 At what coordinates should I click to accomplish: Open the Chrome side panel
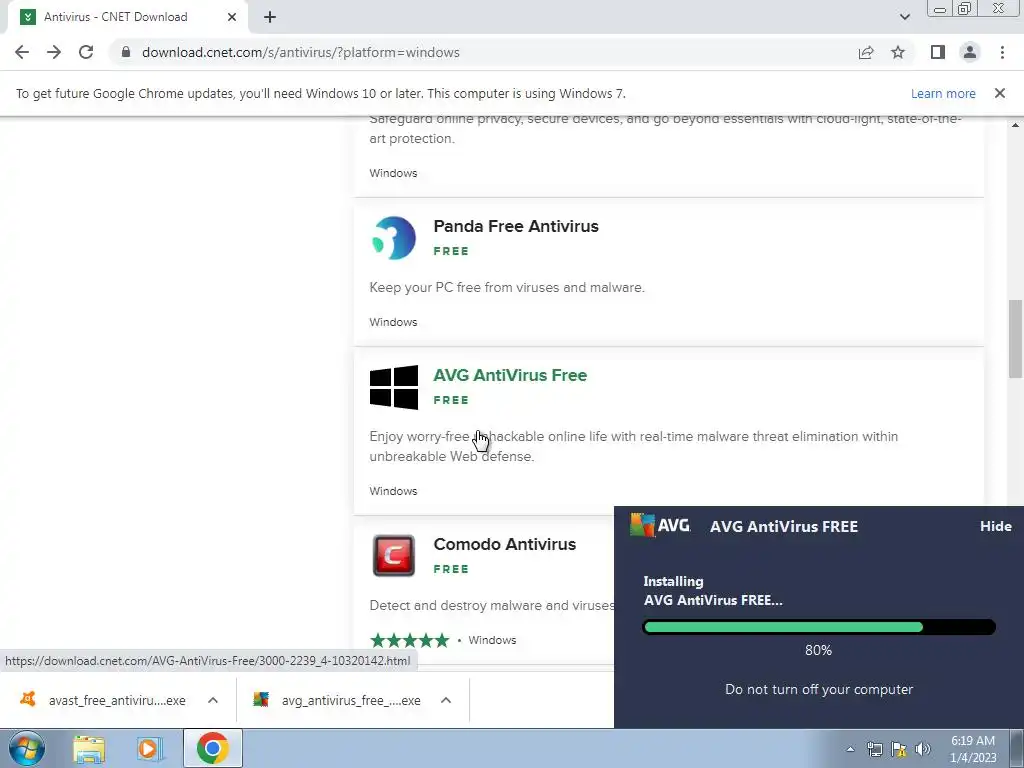(x=938, y=52)
